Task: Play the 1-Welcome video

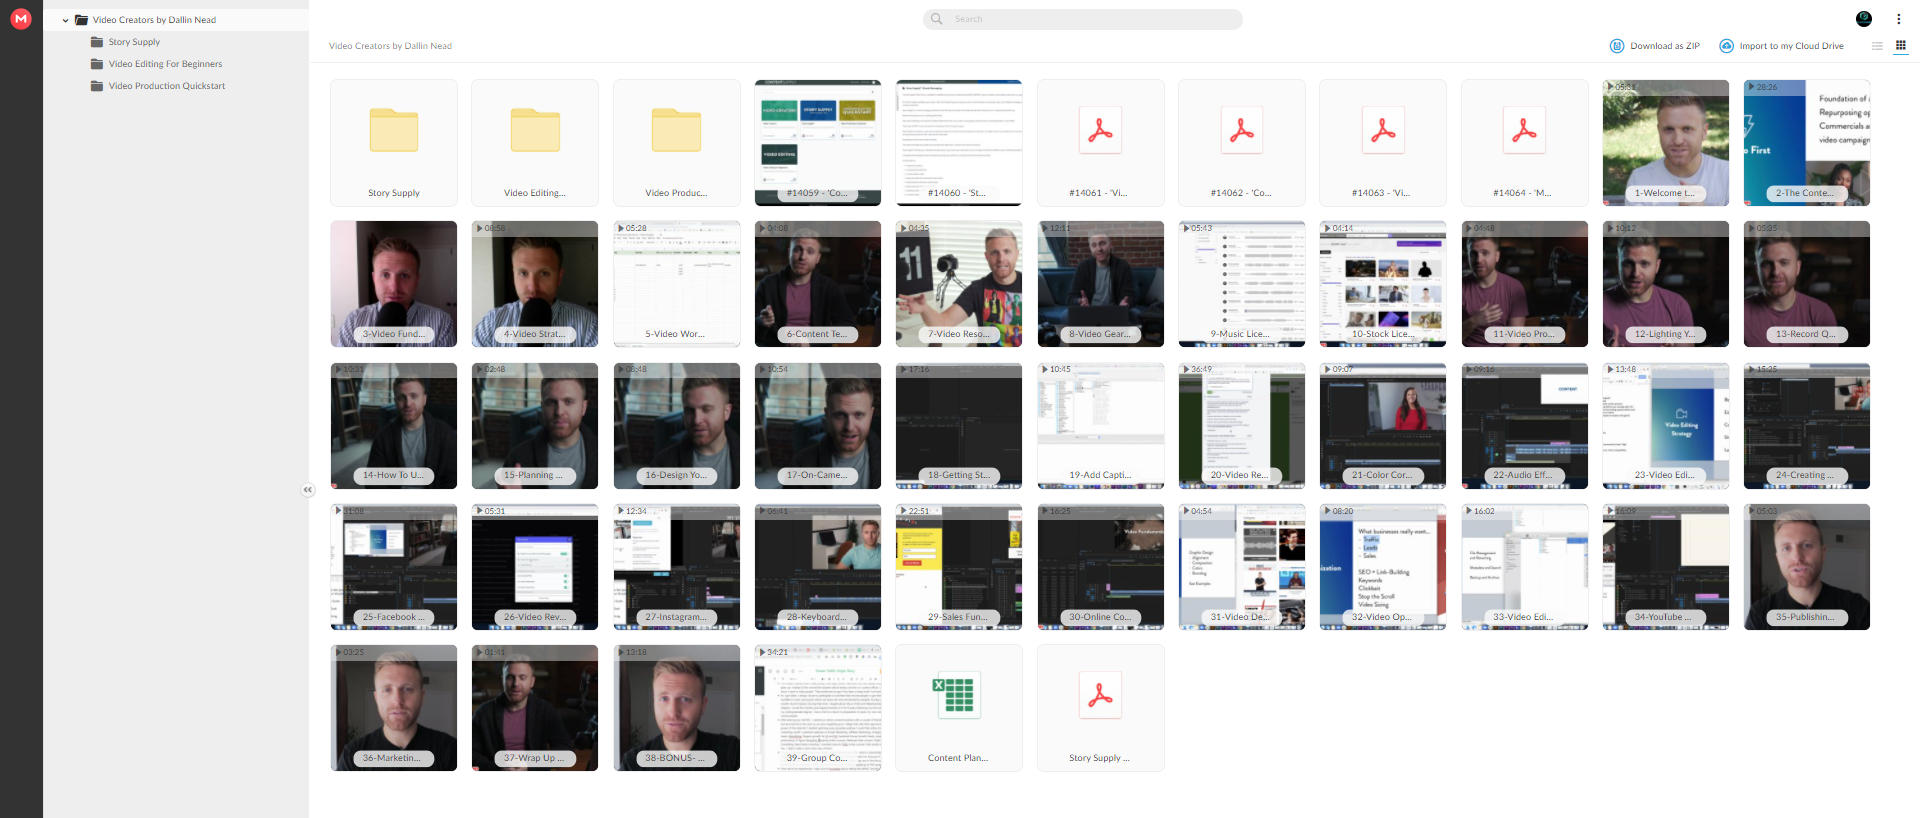Action: [x=1666, y=143]
